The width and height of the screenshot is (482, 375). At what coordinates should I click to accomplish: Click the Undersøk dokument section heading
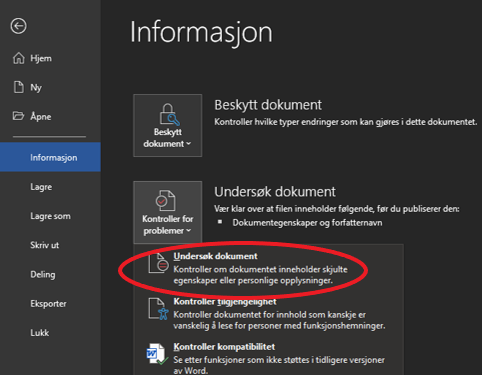click(x=275, y=192)
